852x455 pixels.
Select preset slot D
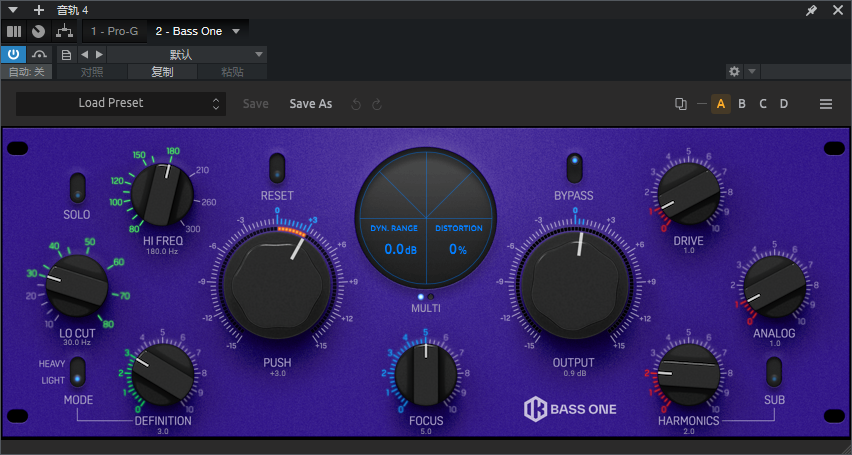784,104
